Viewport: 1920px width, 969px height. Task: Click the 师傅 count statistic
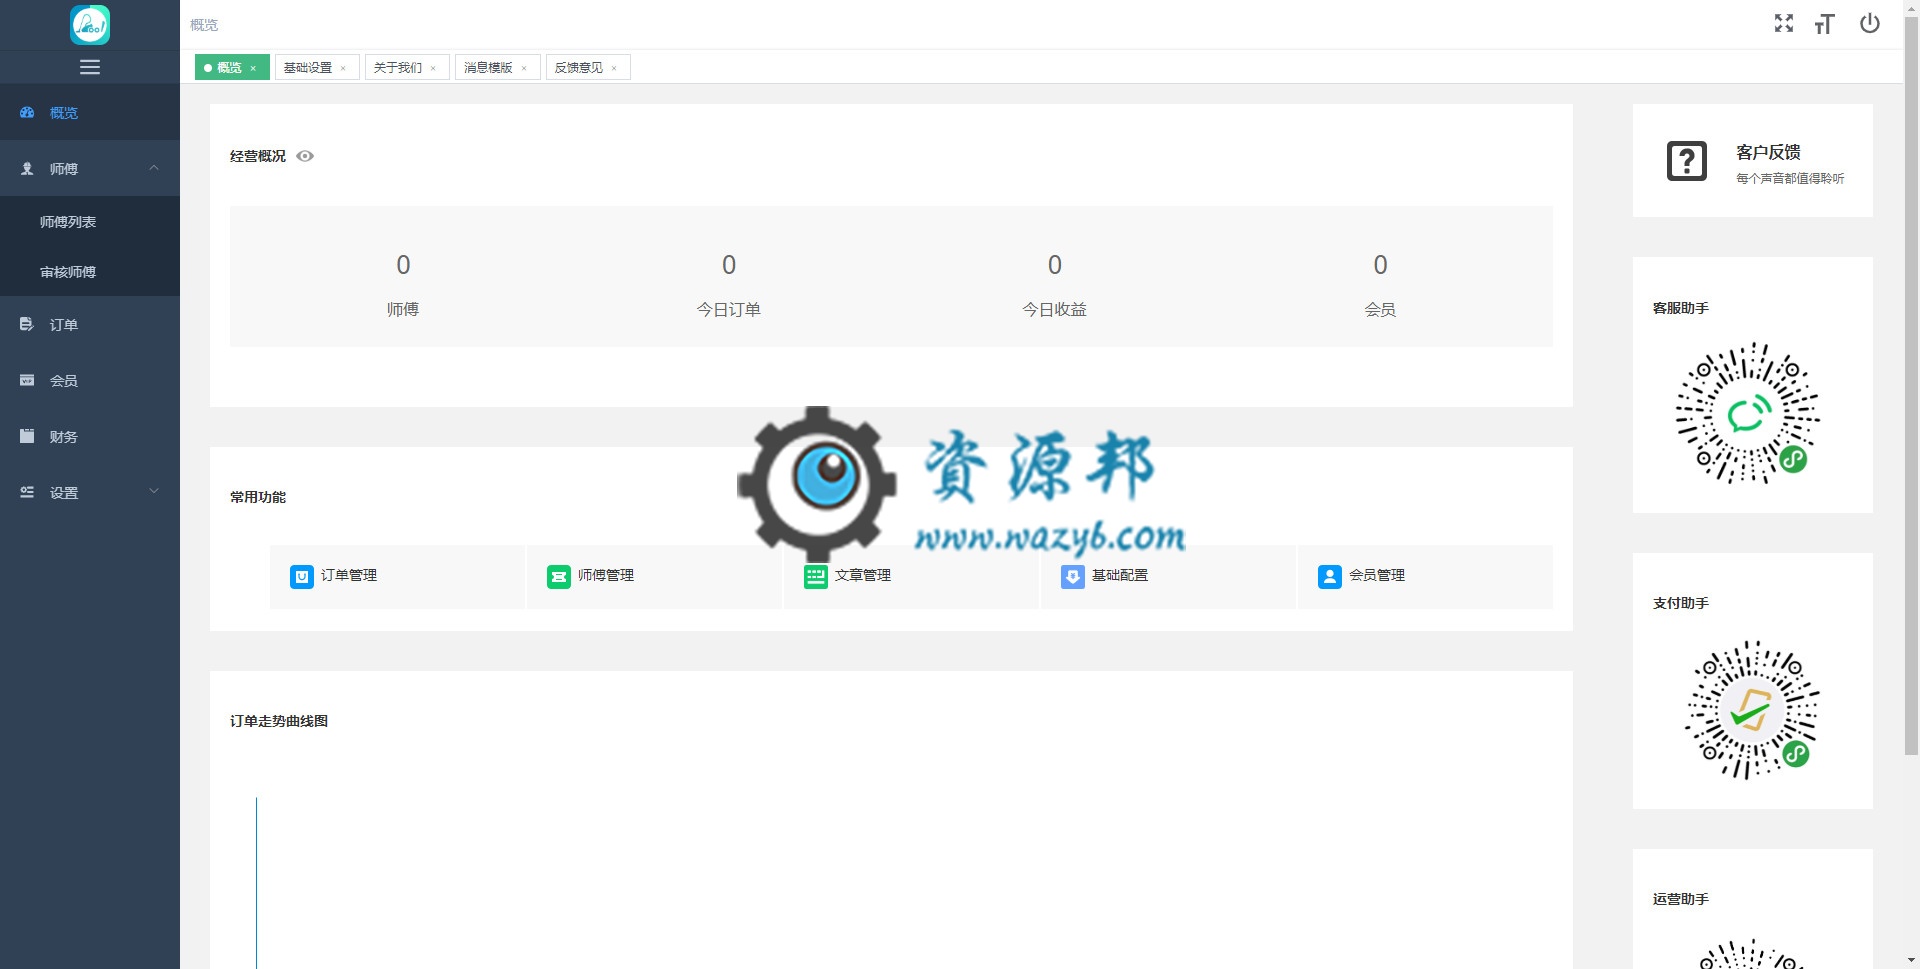(403, 285)
